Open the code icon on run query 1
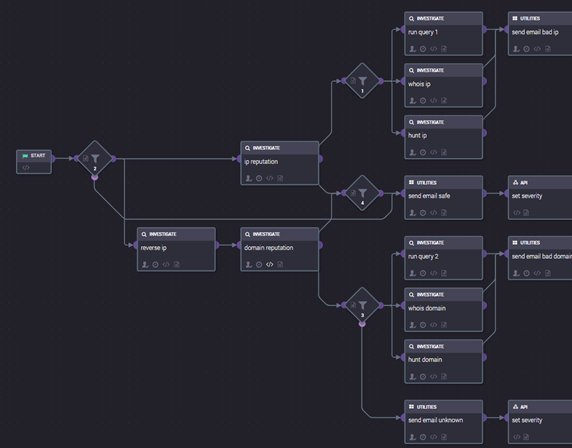 coord(433,49)
